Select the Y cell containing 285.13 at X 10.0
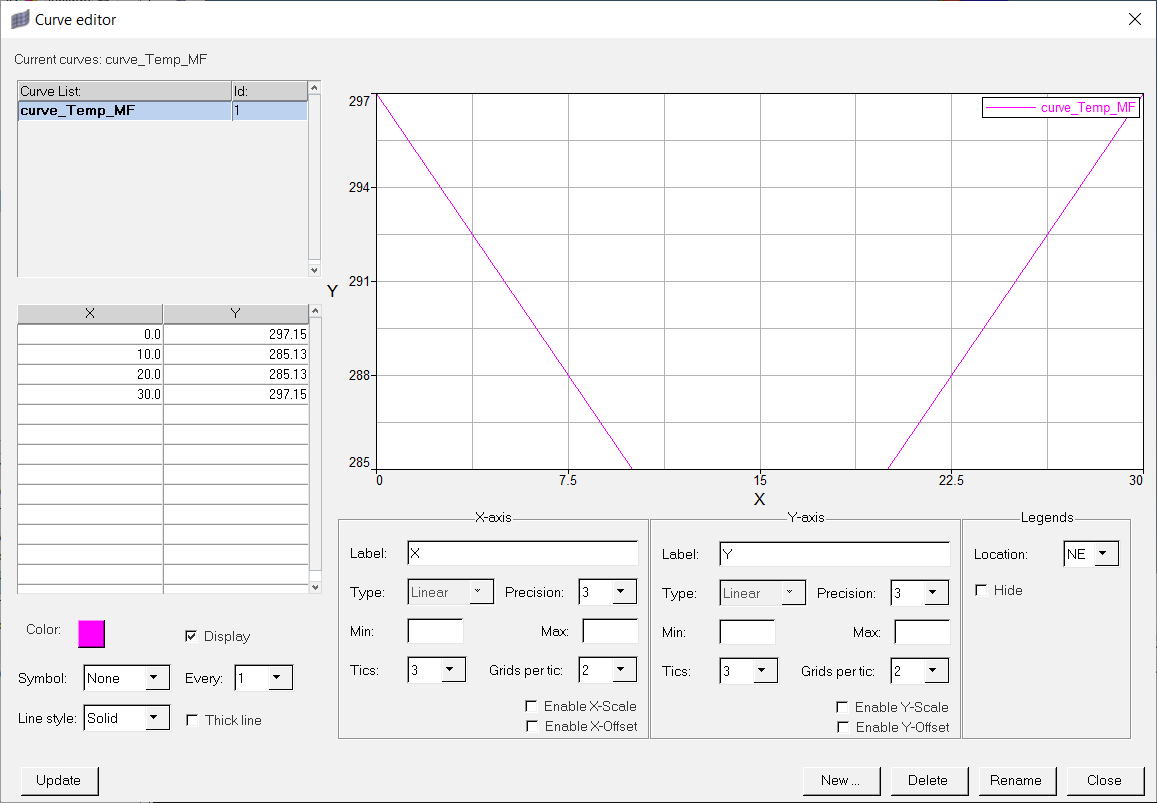The width and height of the screenshot is (1157, 803). click(x=236, y=354)
